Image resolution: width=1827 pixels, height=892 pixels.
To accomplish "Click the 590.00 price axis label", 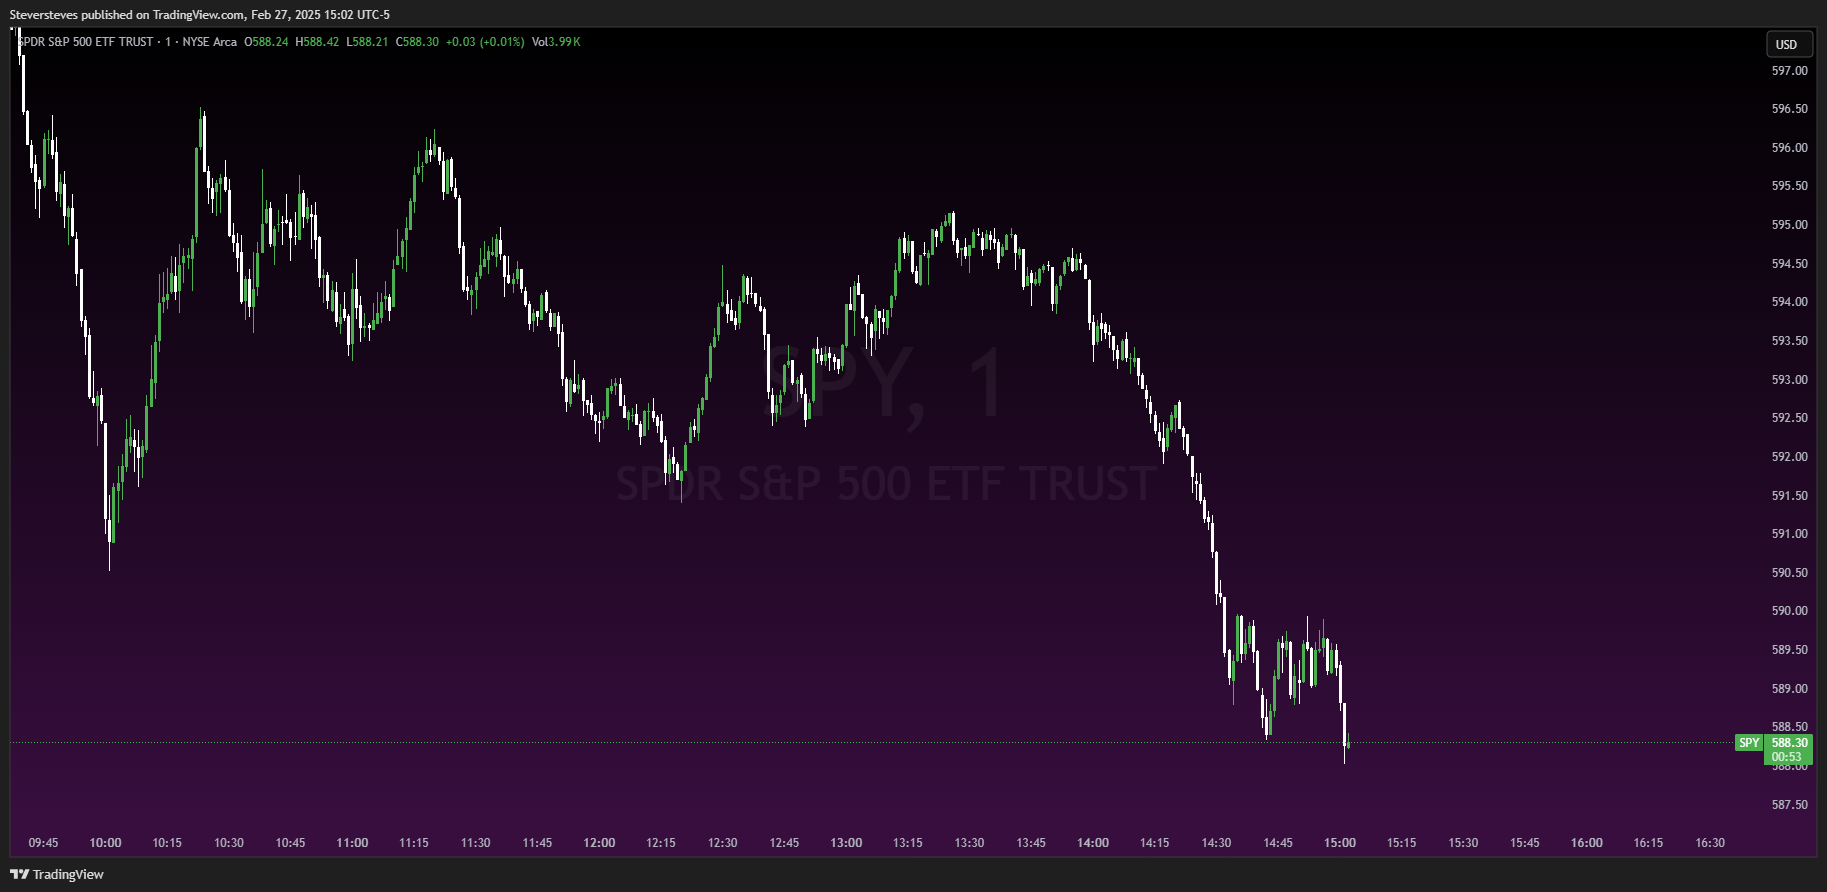I will pyautogui.click(x=1789, y=611).
